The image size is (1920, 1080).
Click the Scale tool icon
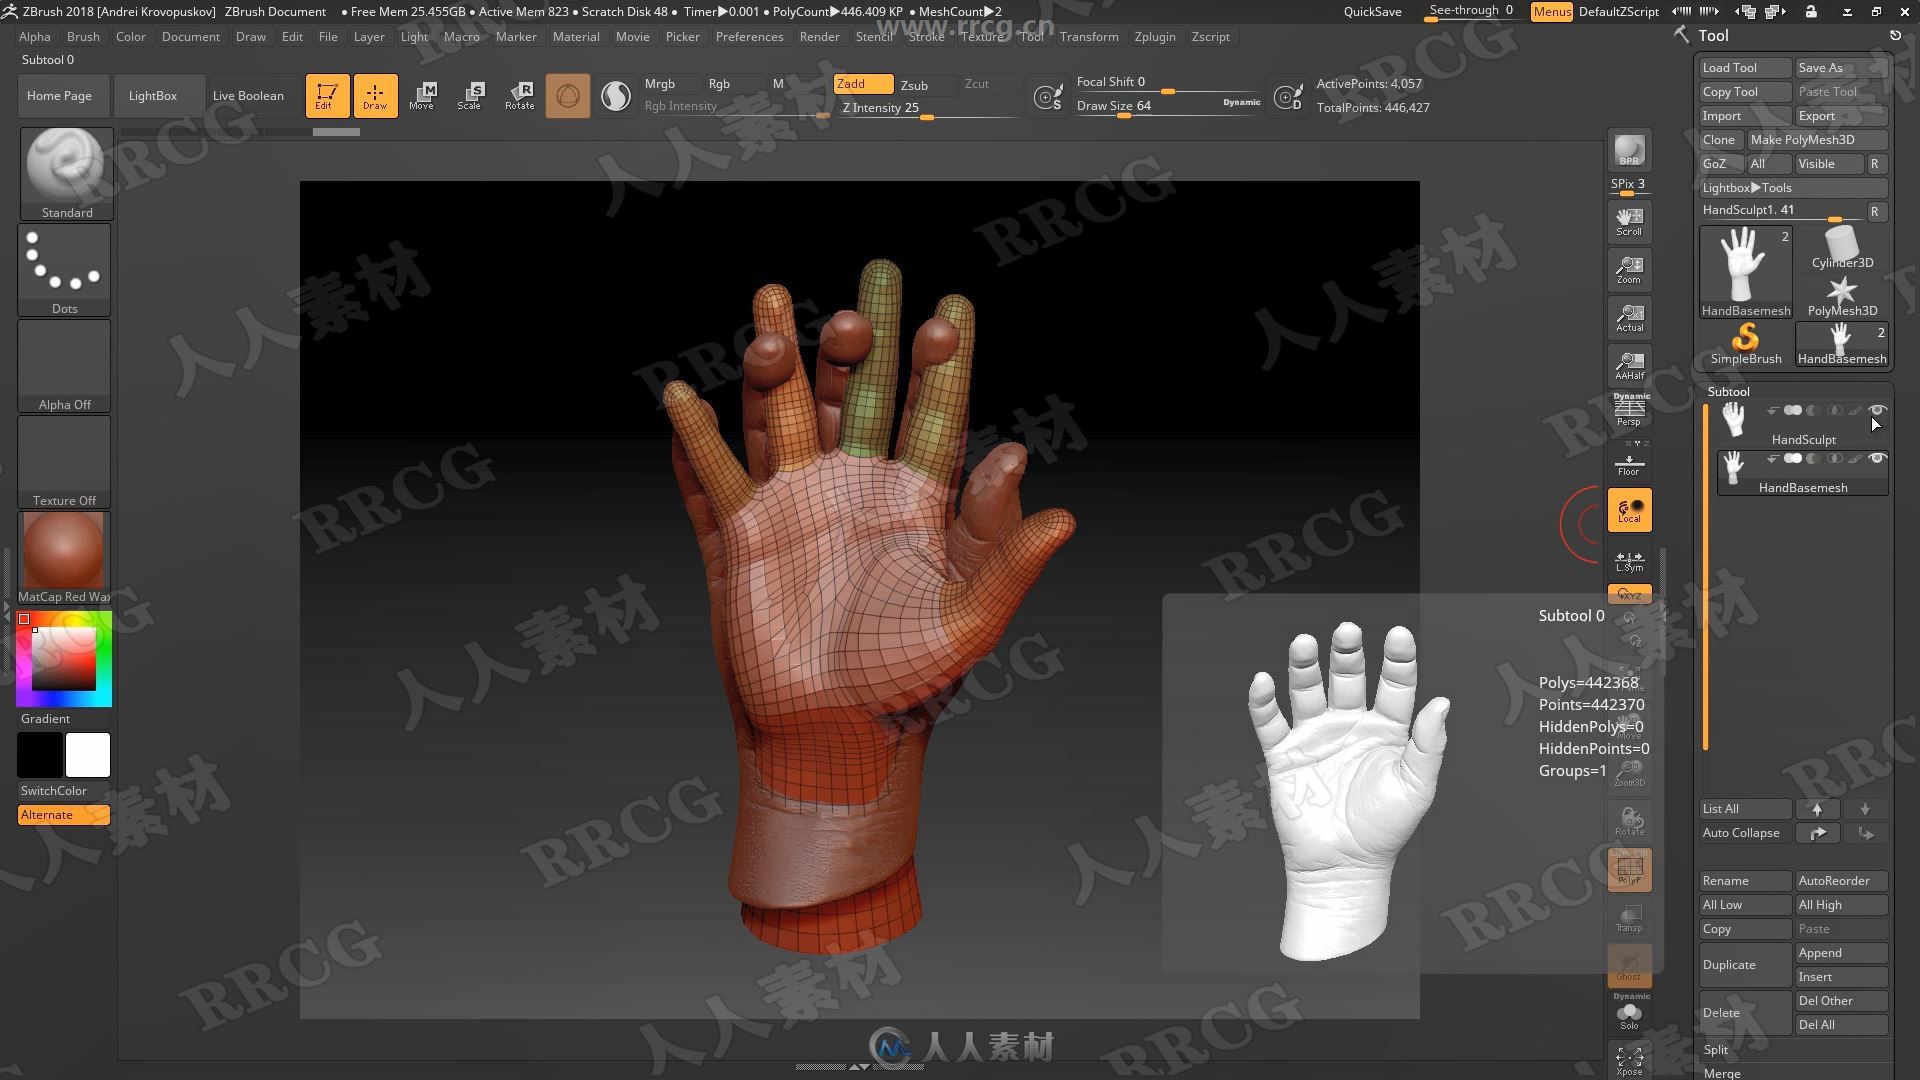(471, 94)
